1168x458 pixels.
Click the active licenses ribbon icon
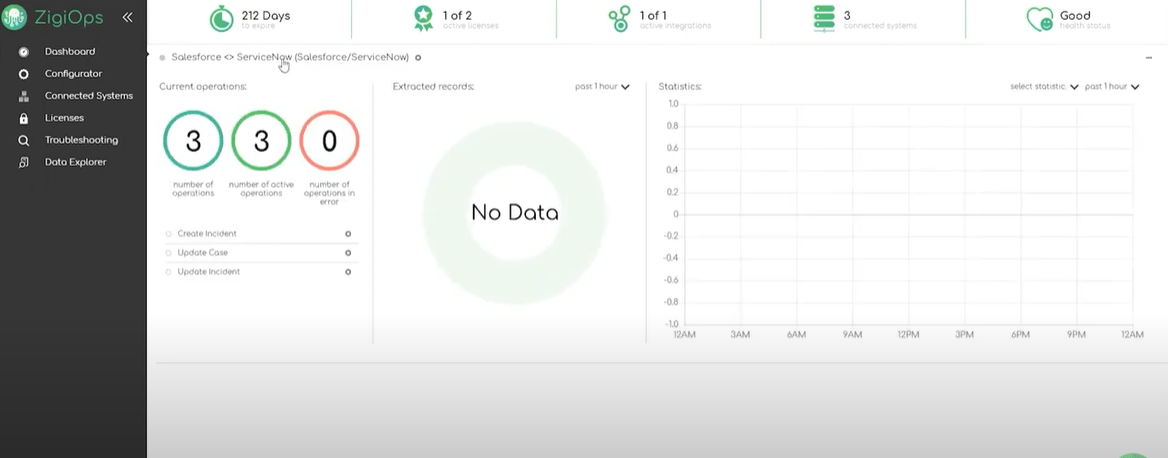coord(423,19)
